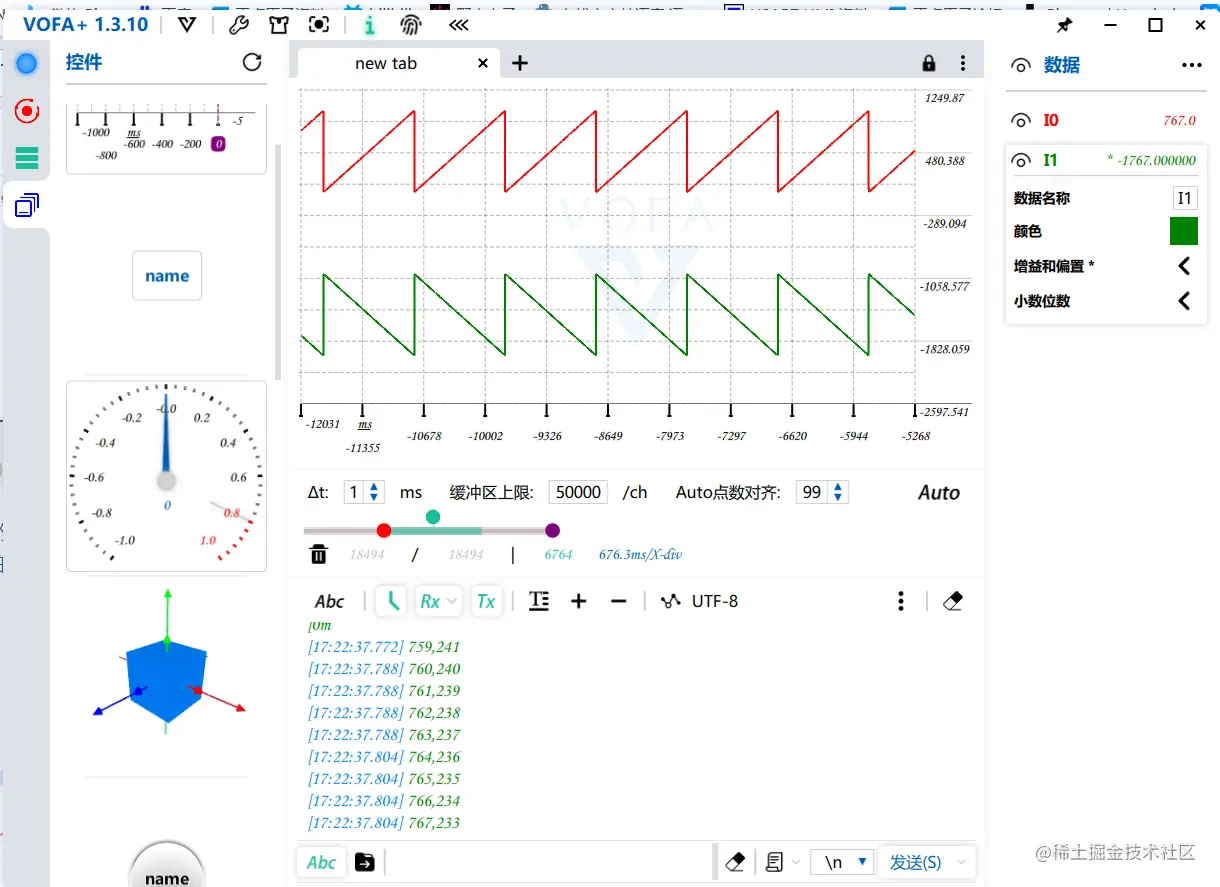Click the VOFA logo icon in title bar

click(x=186, y=25)
